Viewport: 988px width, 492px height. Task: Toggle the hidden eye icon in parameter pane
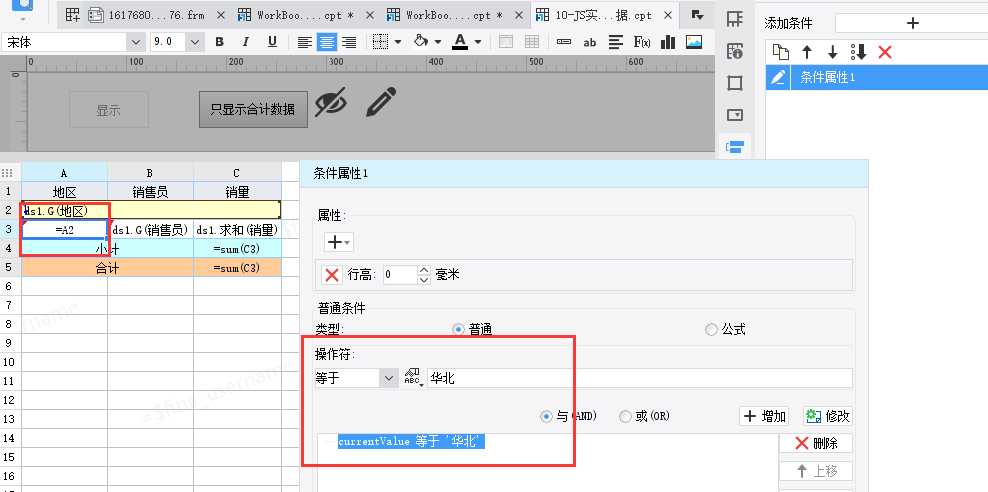(331, 103)
